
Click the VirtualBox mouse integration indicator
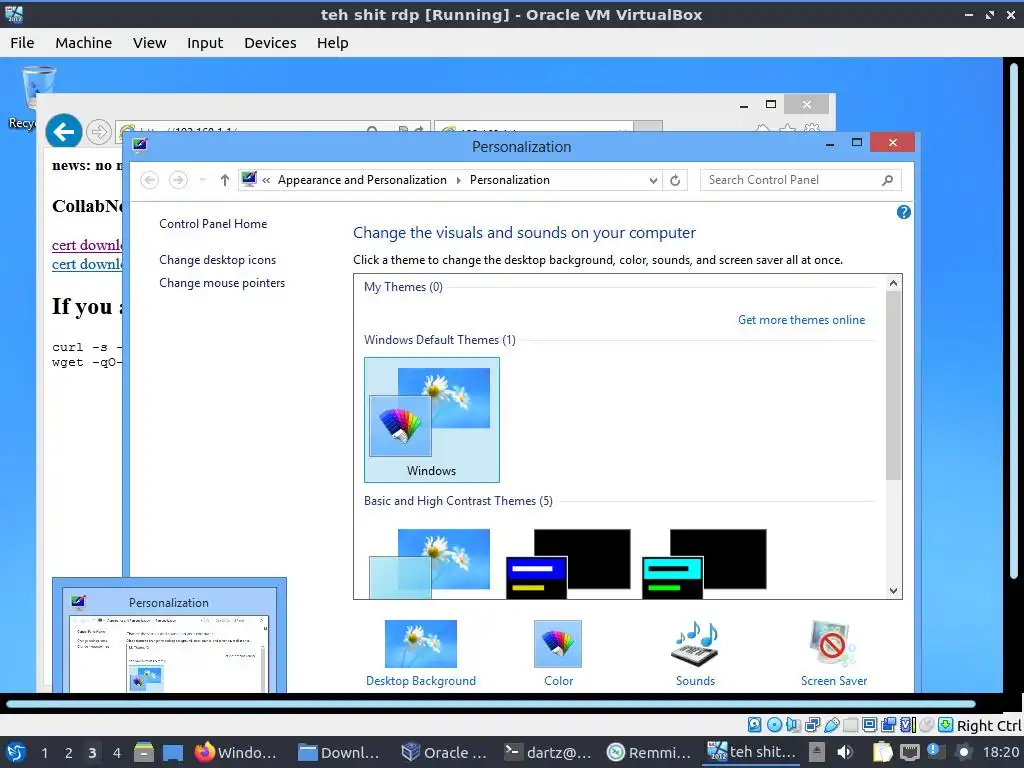click(926, 724)
